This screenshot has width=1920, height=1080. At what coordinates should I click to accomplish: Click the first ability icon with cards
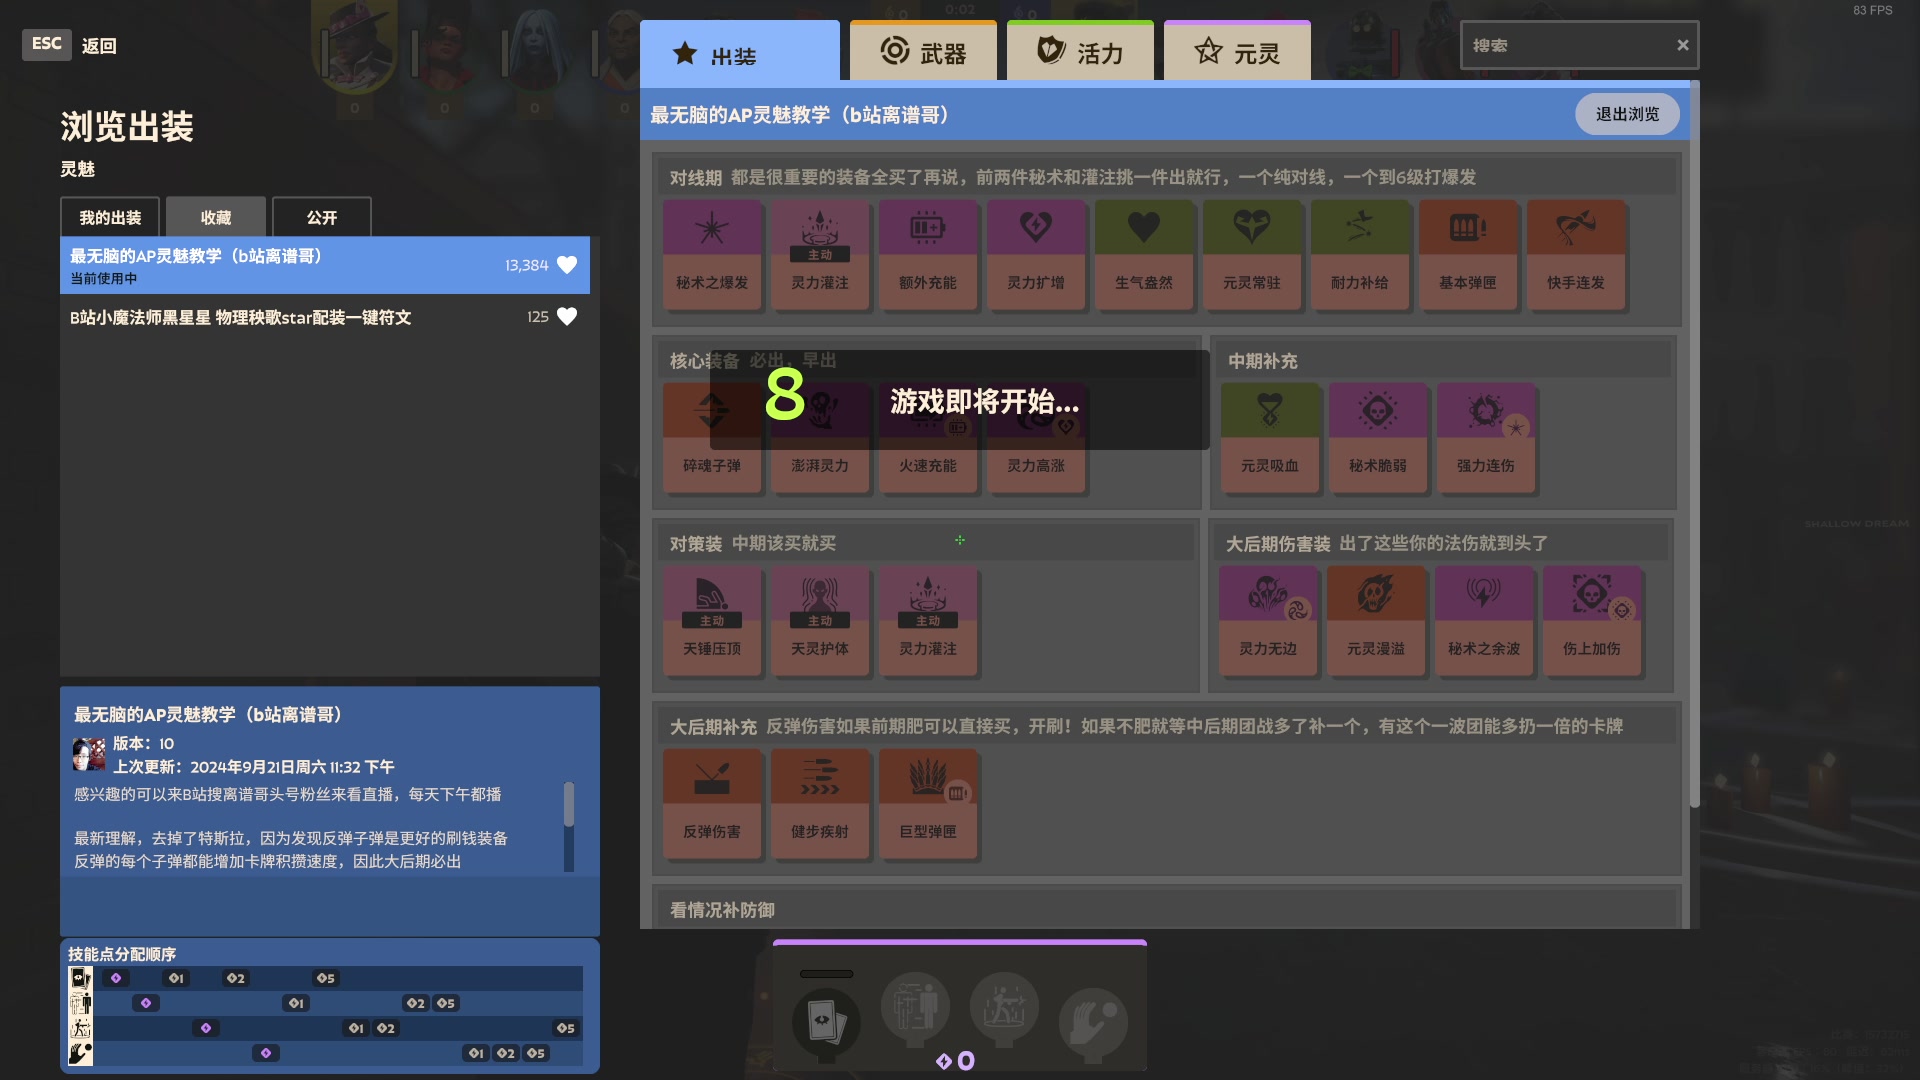coord(826,1022)
